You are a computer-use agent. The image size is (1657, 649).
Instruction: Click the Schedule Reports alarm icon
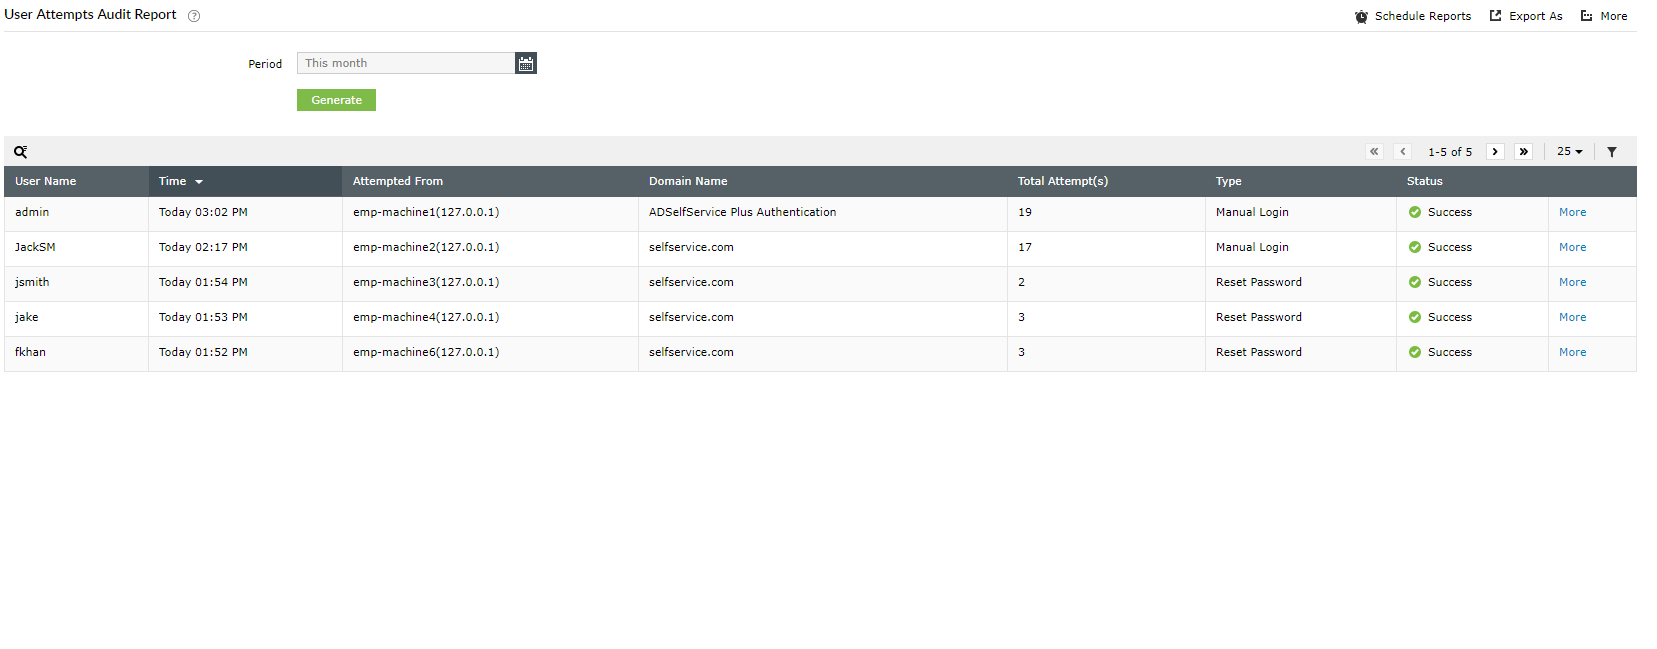[1361, 16]
